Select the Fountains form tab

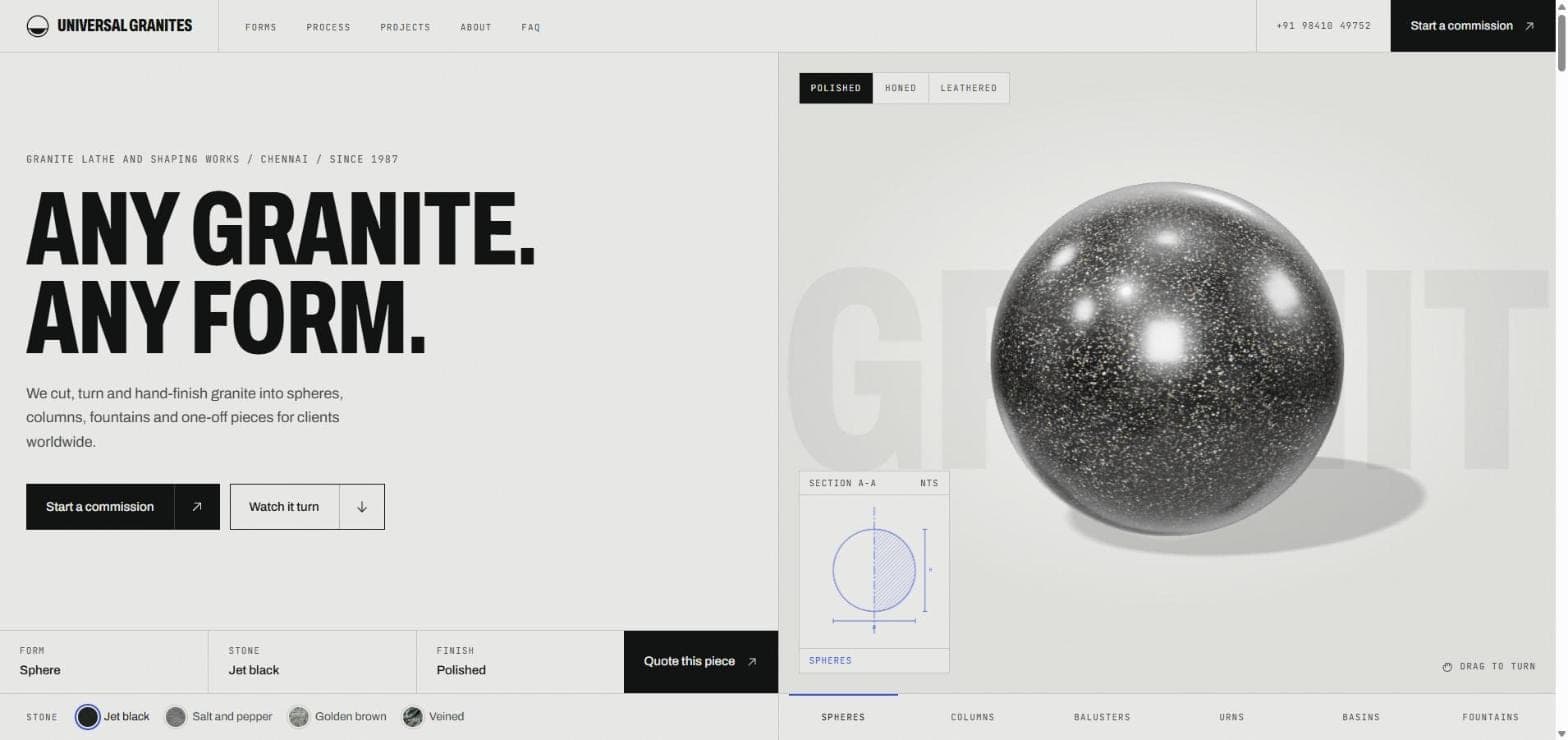click(1490, 717)
